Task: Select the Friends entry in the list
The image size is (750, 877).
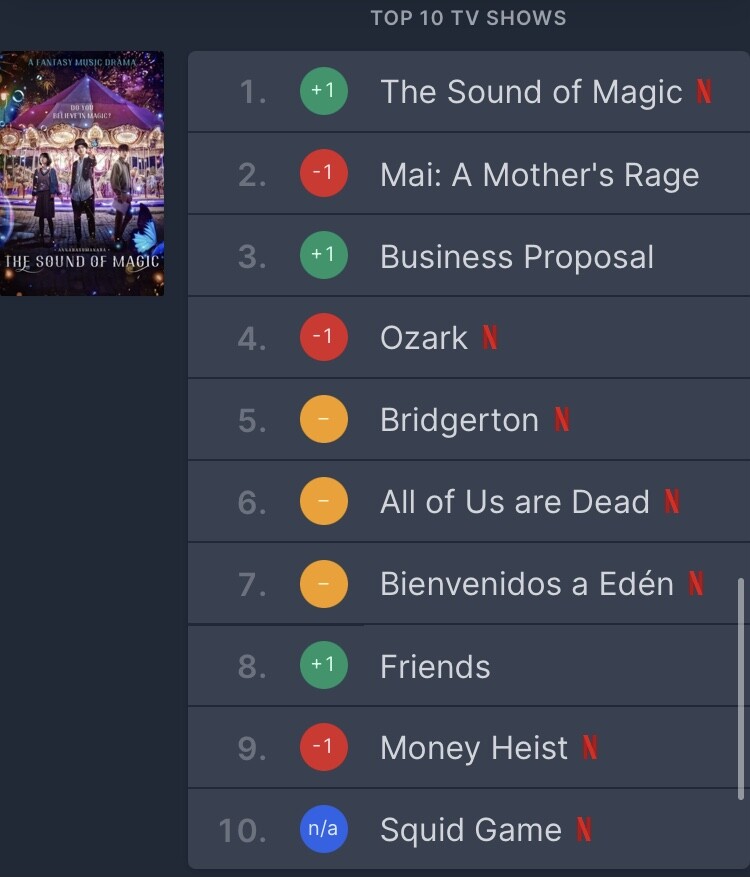Action: pos(435,667)
